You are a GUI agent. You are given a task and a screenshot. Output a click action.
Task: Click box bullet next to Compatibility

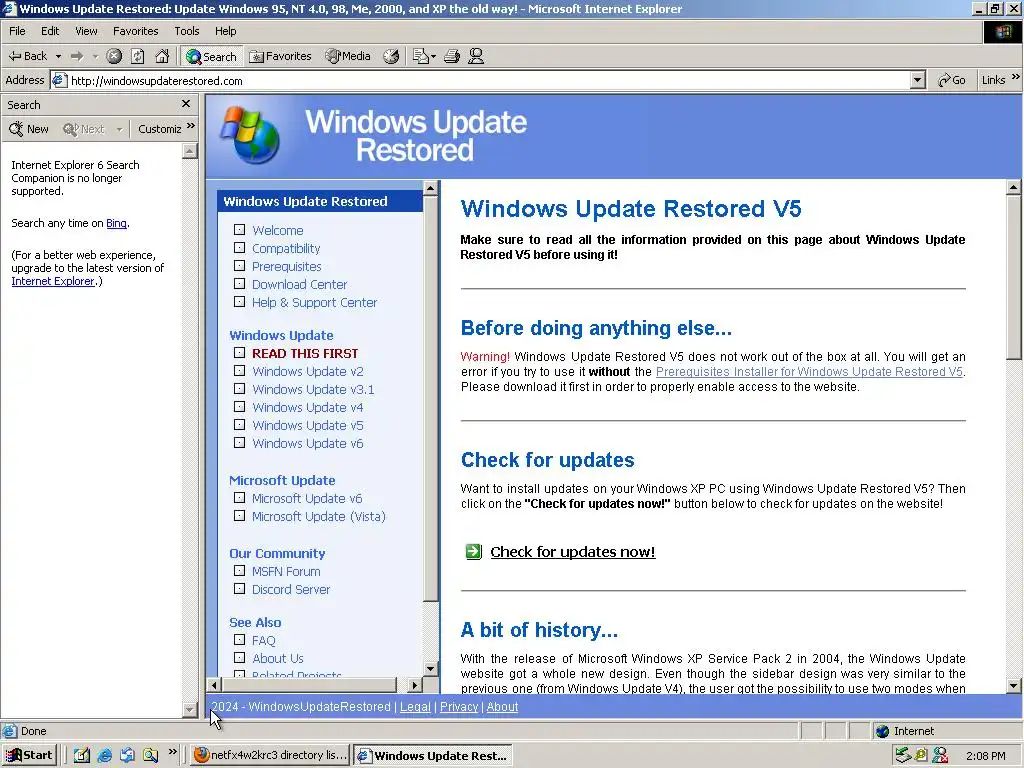tap(240, 248)
